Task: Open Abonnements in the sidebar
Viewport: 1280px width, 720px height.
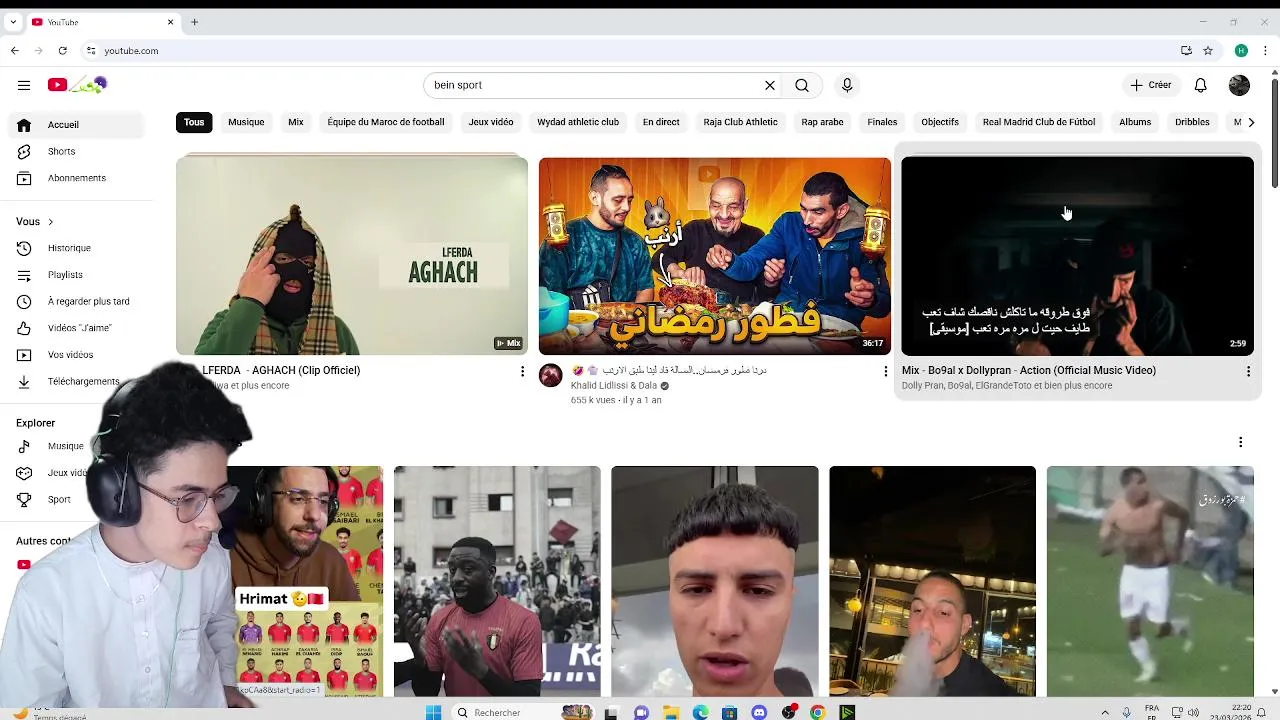Action: tap(76, 178)
